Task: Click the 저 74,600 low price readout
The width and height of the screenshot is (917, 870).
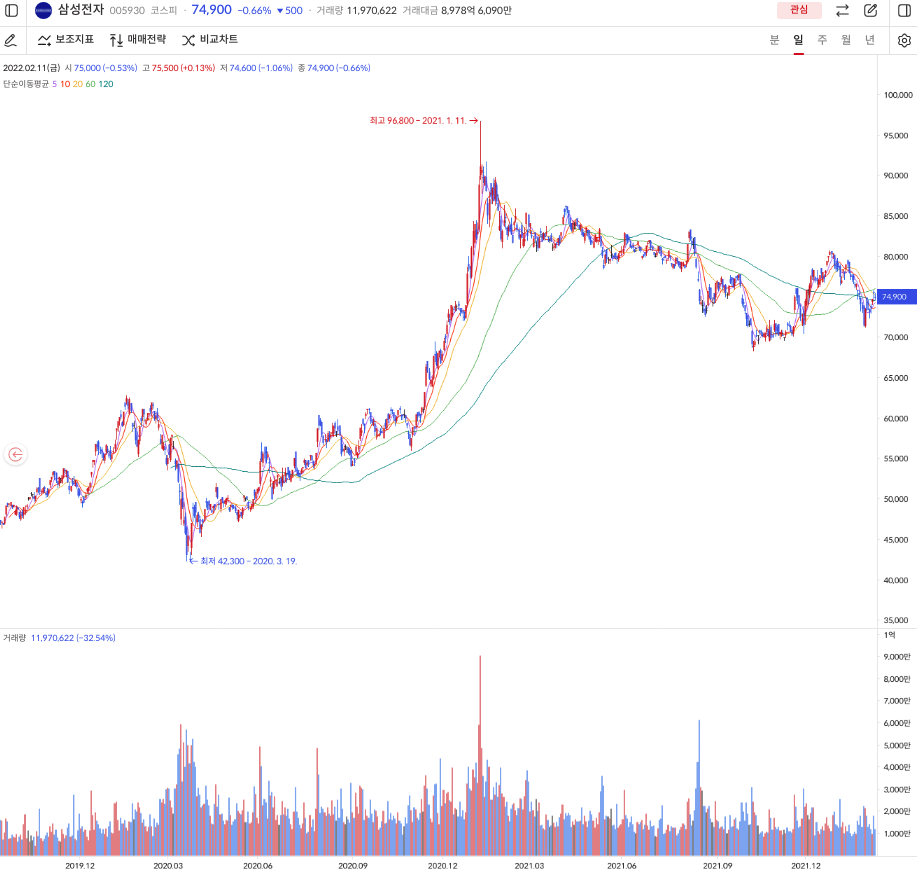Action: (256, 68)
